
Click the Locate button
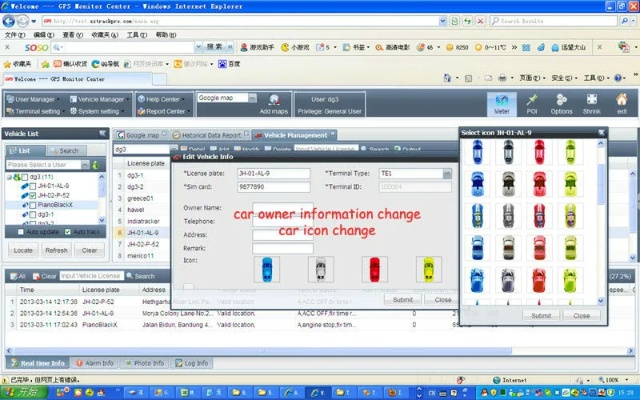click(23, 250)
